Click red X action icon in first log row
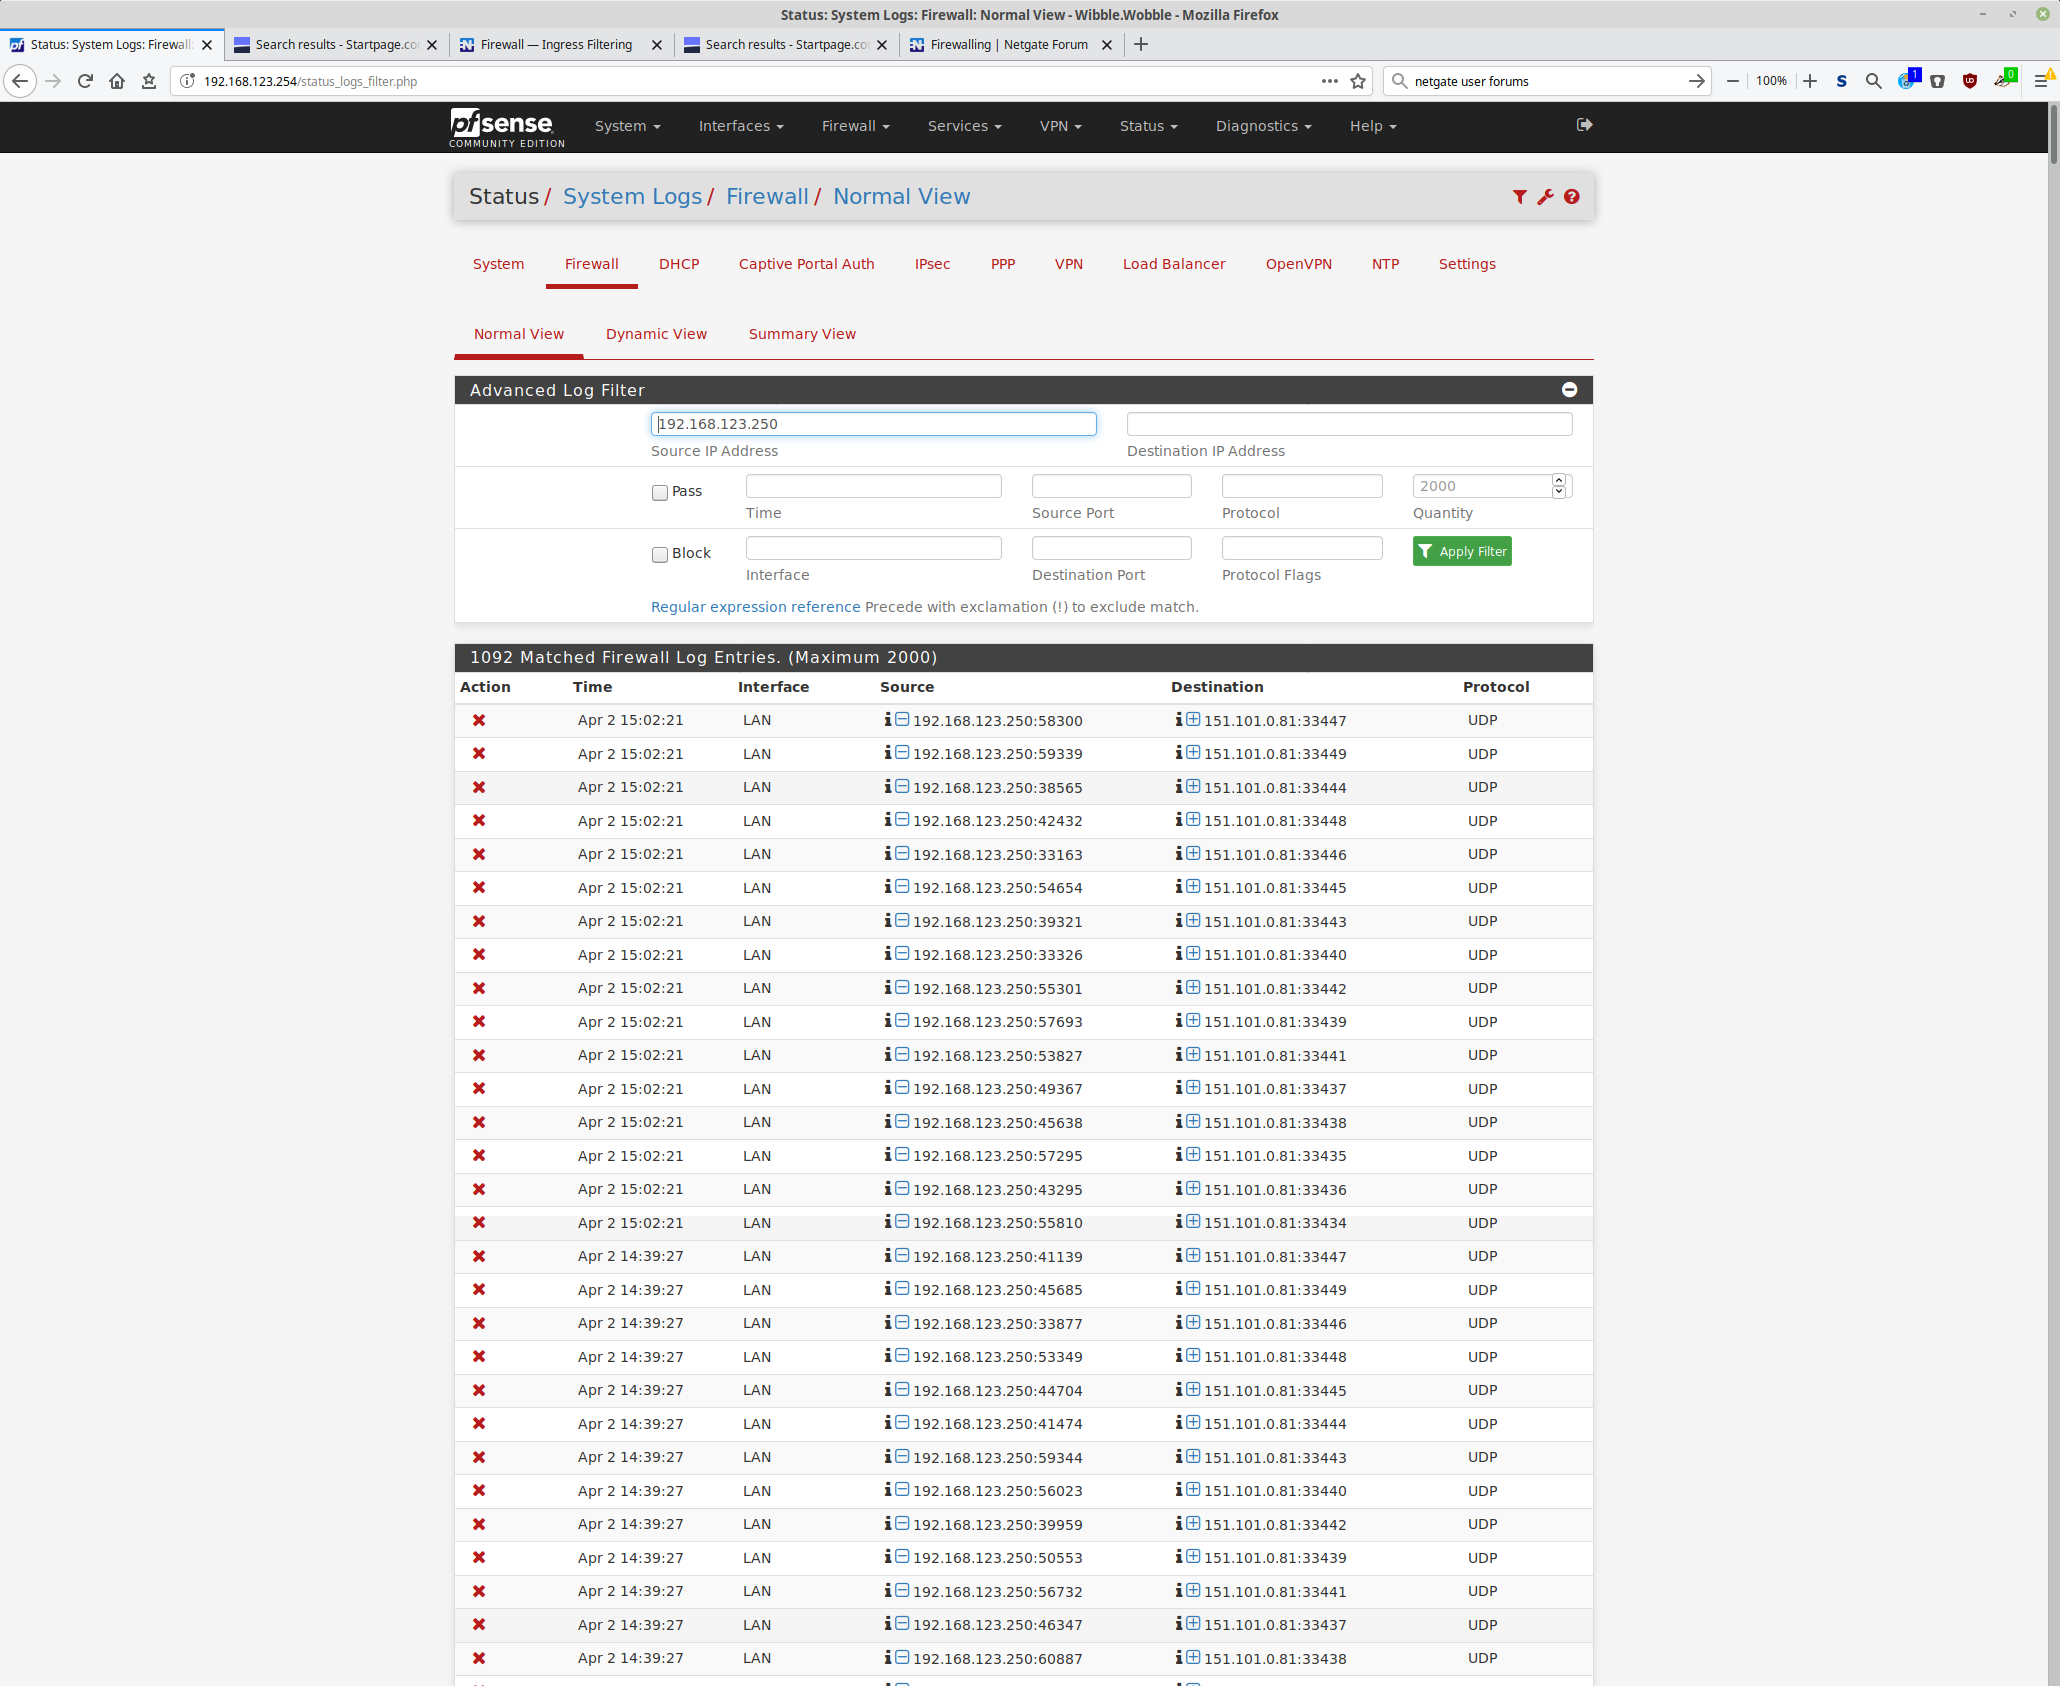The image size is (2060, 1686). 479,720
